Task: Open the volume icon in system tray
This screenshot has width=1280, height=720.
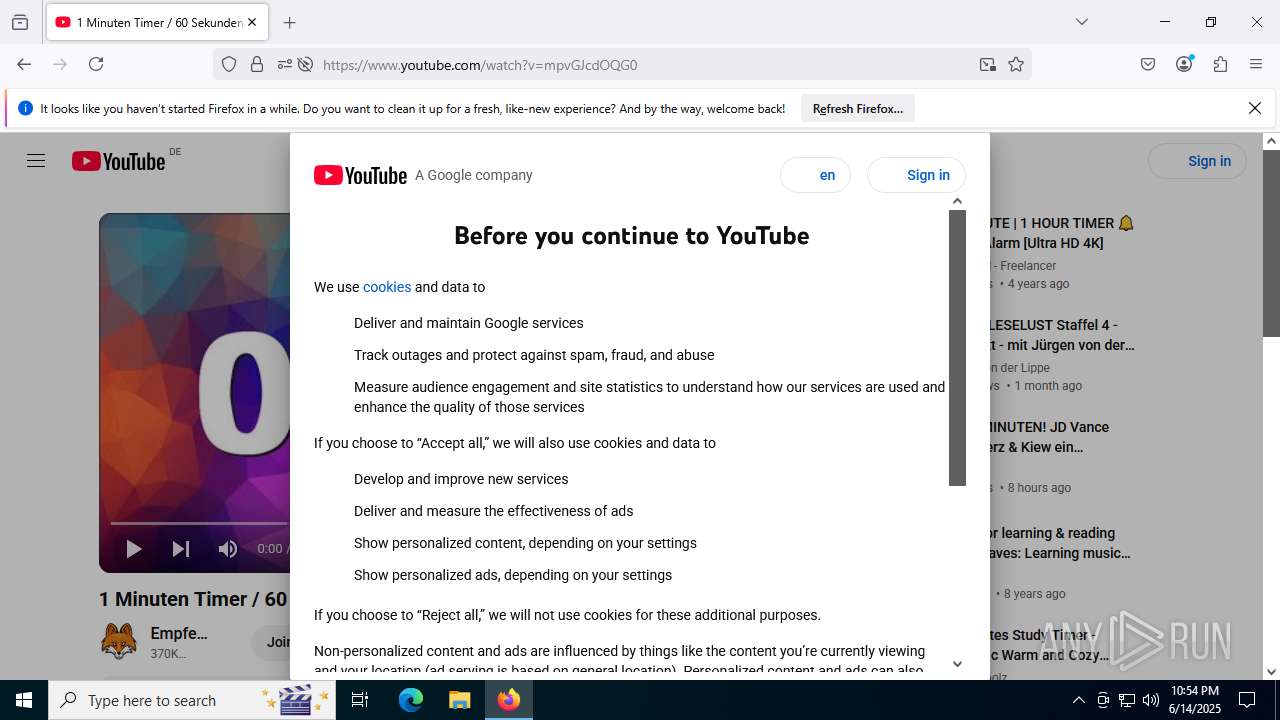Action: pyautogui.click(x=1151, y=700)
